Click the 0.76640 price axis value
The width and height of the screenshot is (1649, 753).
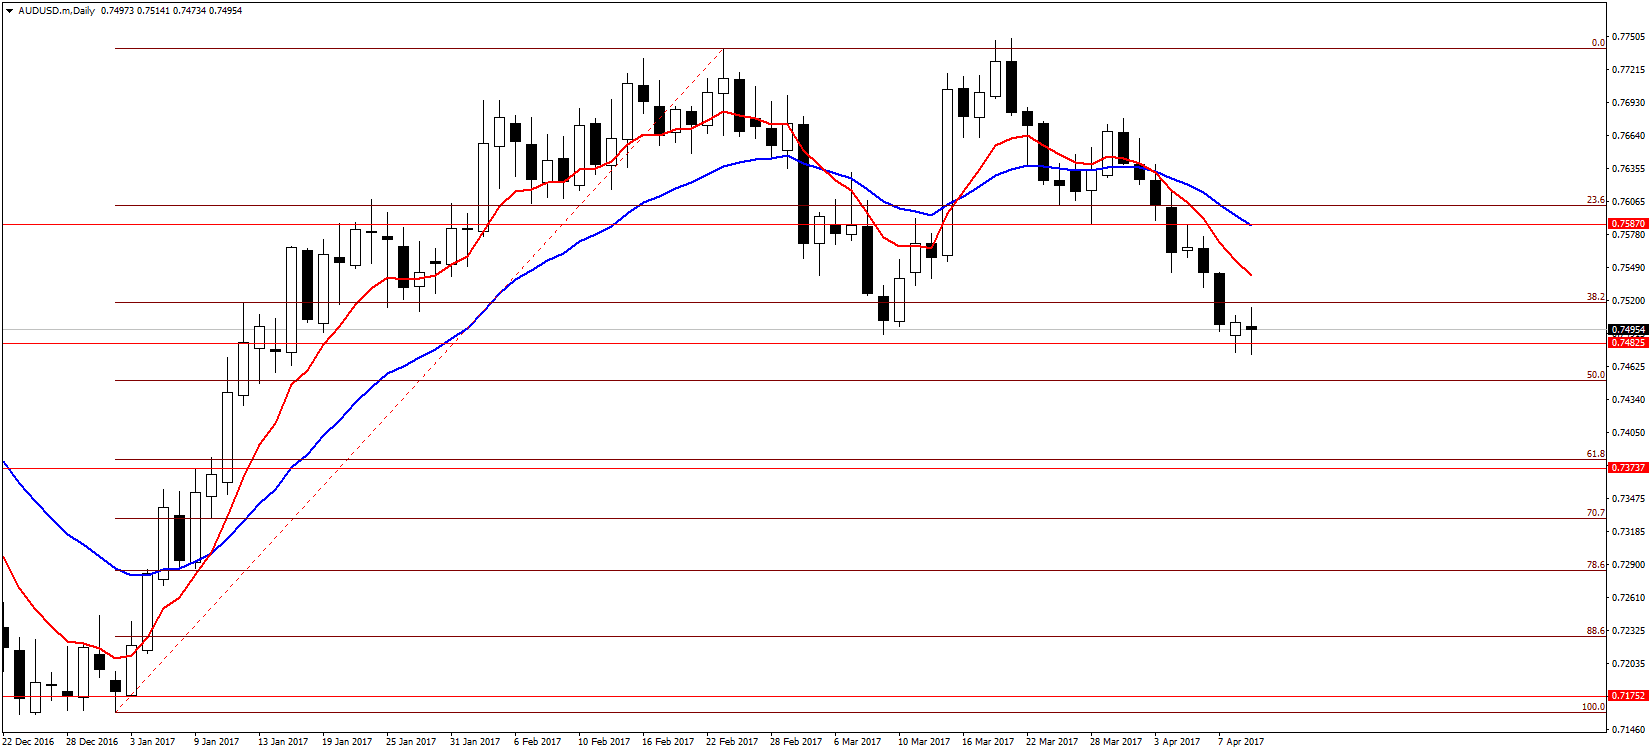pyautogui.click(x=1629, y=136)
